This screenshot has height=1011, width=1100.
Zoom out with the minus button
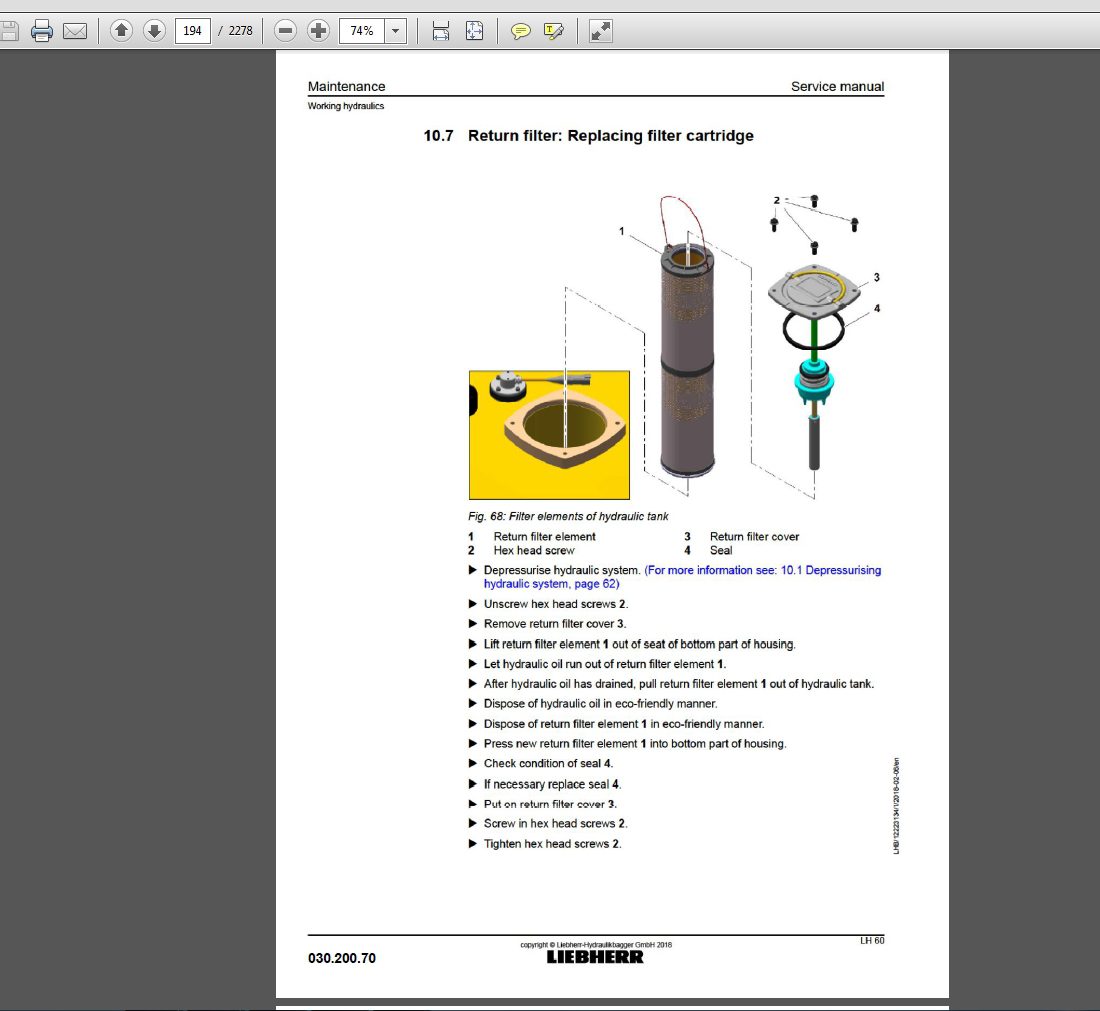tap(286, 31)
